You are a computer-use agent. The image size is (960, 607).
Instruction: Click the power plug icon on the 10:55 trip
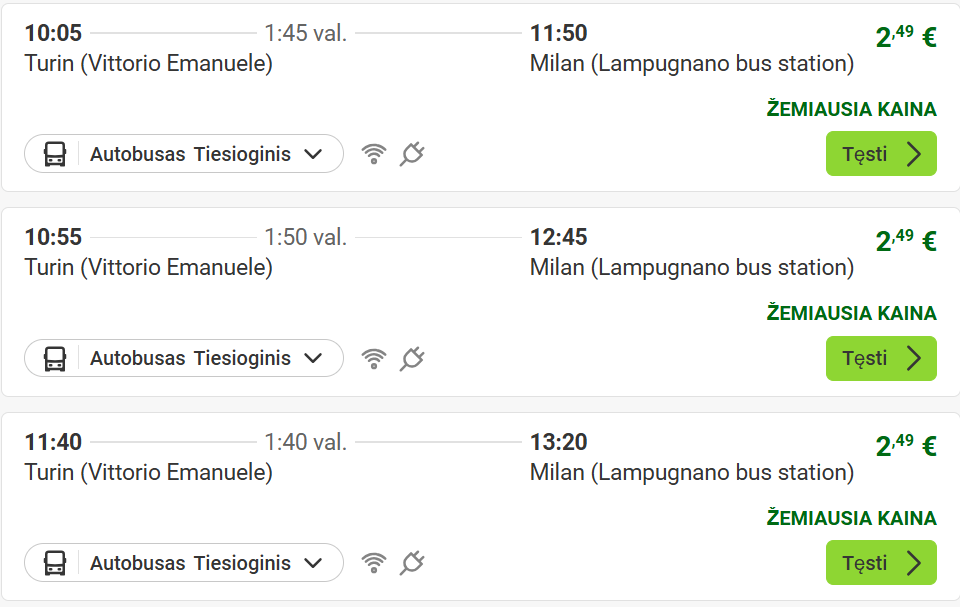[x=412, y=358]
